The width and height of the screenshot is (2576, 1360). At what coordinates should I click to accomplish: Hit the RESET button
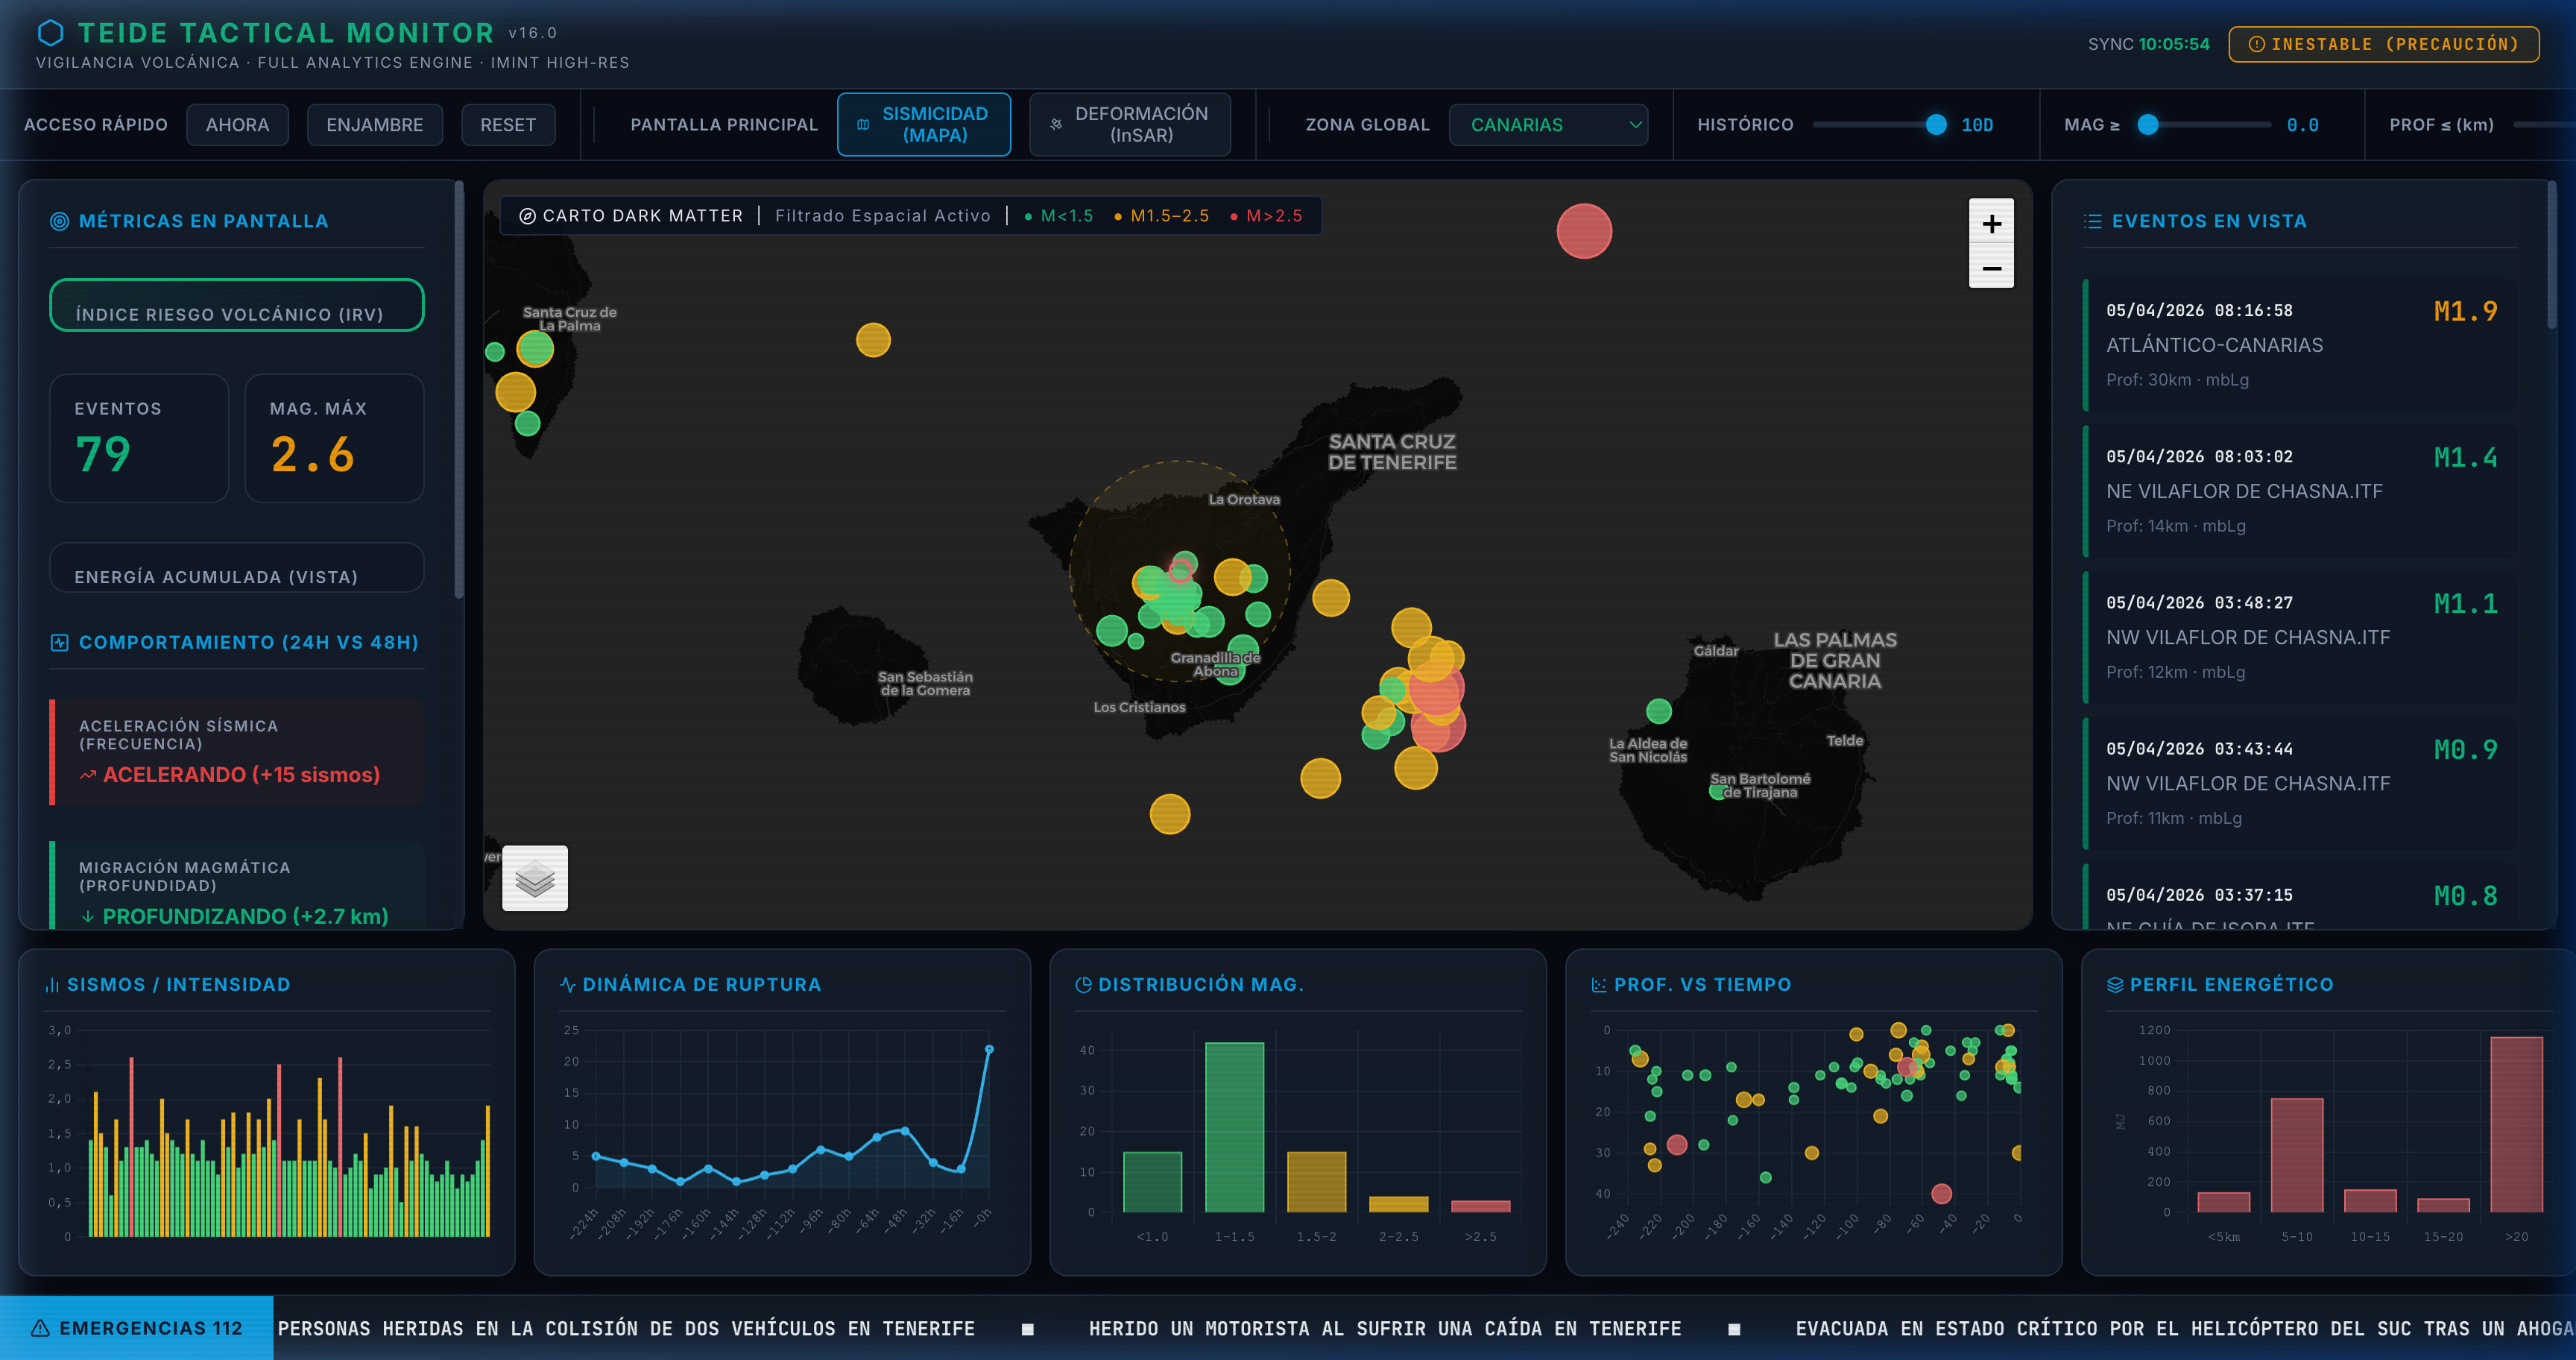(508, 125)
